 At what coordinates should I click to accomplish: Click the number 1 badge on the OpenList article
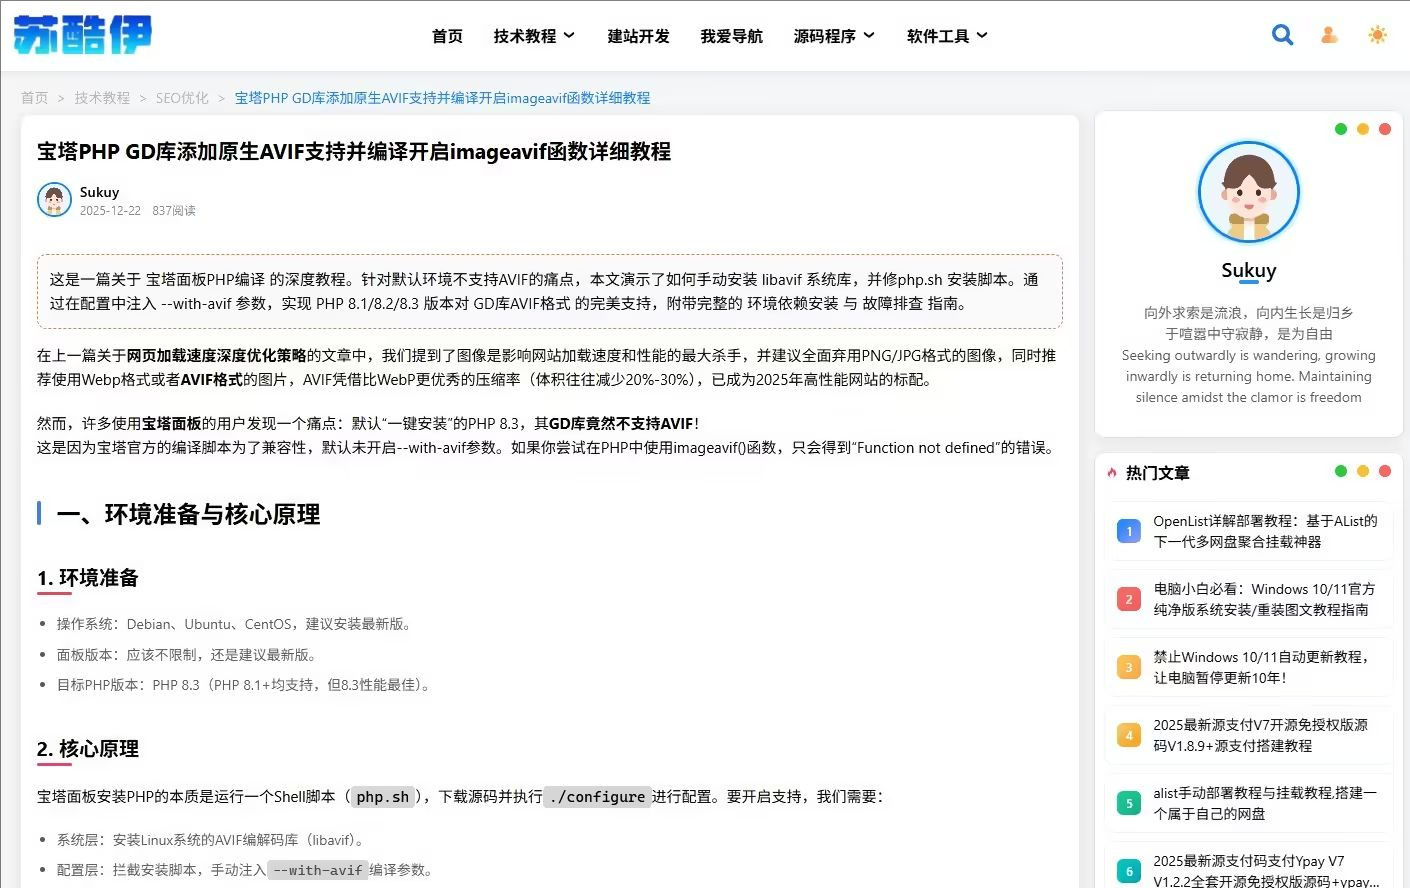point(1128,531)
